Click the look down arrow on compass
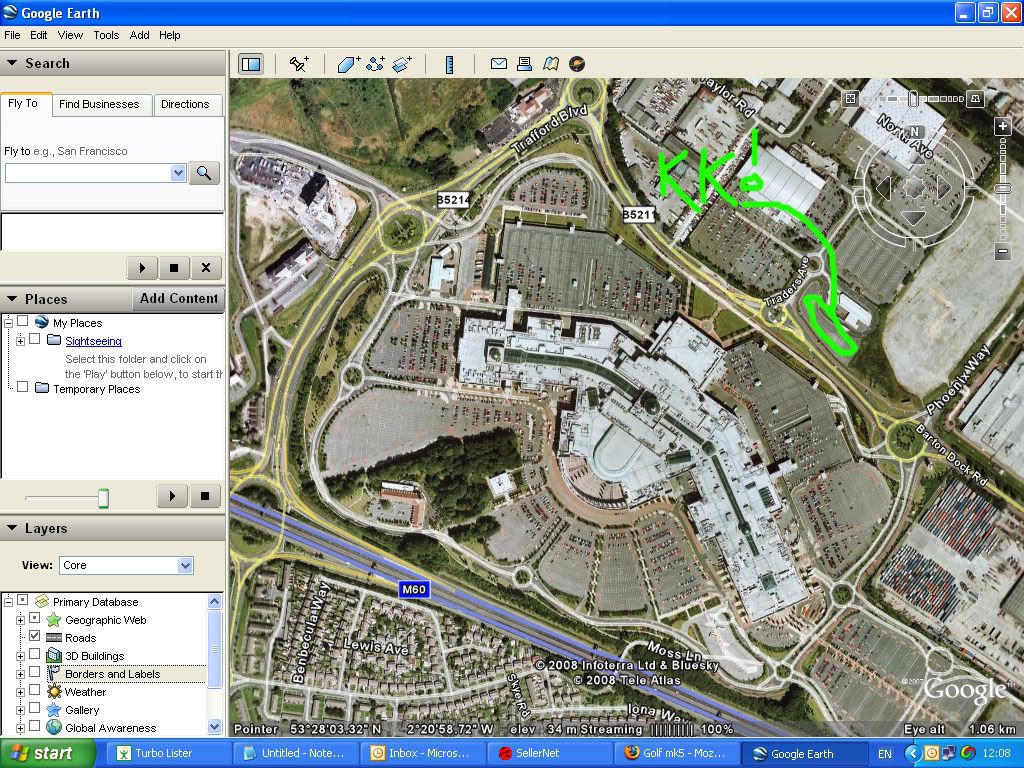 pyautogui.click(x=914, y=218)
